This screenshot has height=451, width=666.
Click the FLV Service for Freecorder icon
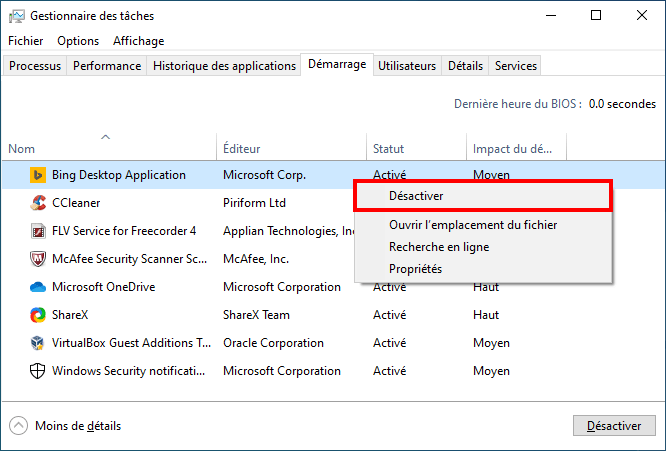(x=38, y=231)
